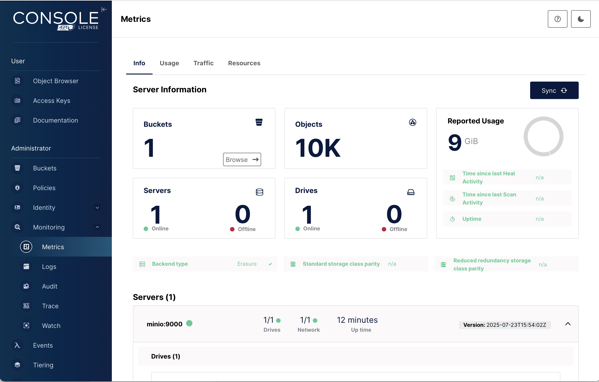Image resolution: width=599 pixels, height=382 pixels.
Task: Open the help icon in header
Action: click(557, 19)
